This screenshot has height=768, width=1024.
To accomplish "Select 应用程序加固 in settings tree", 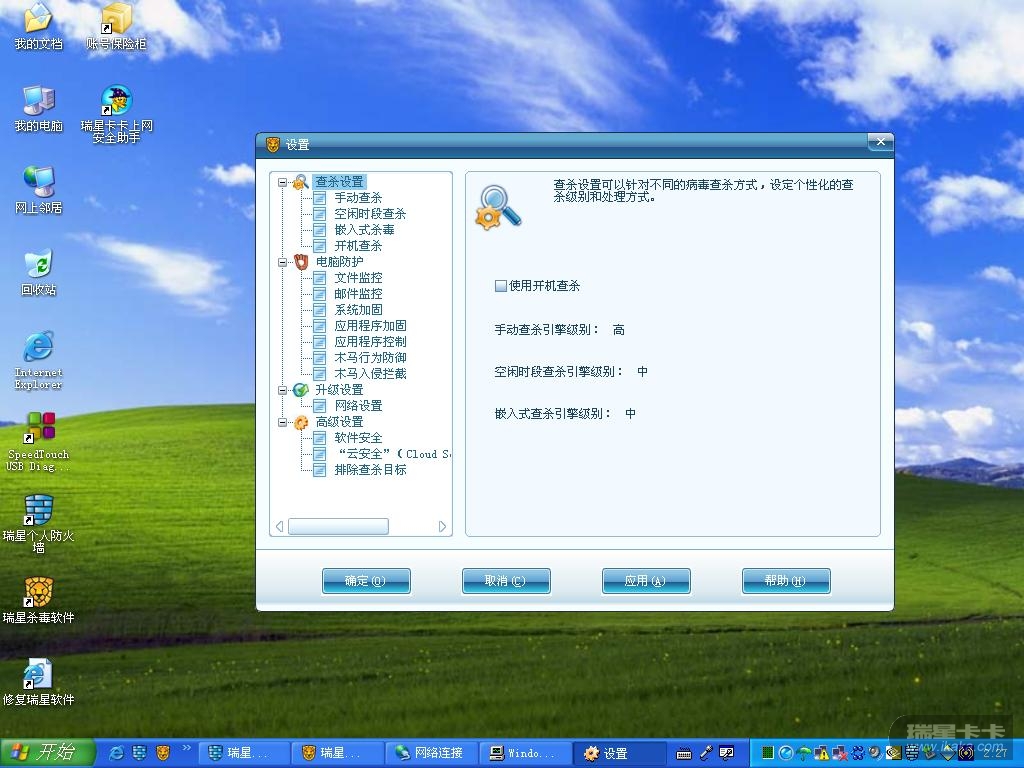I will pos(370,326).
